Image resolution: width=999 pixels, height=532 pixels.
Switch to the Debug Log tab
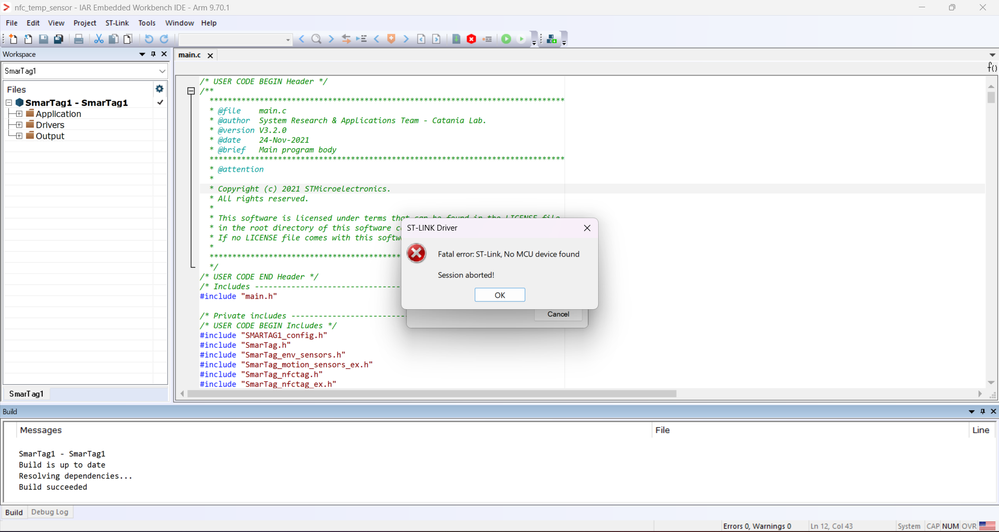(50, 512)
